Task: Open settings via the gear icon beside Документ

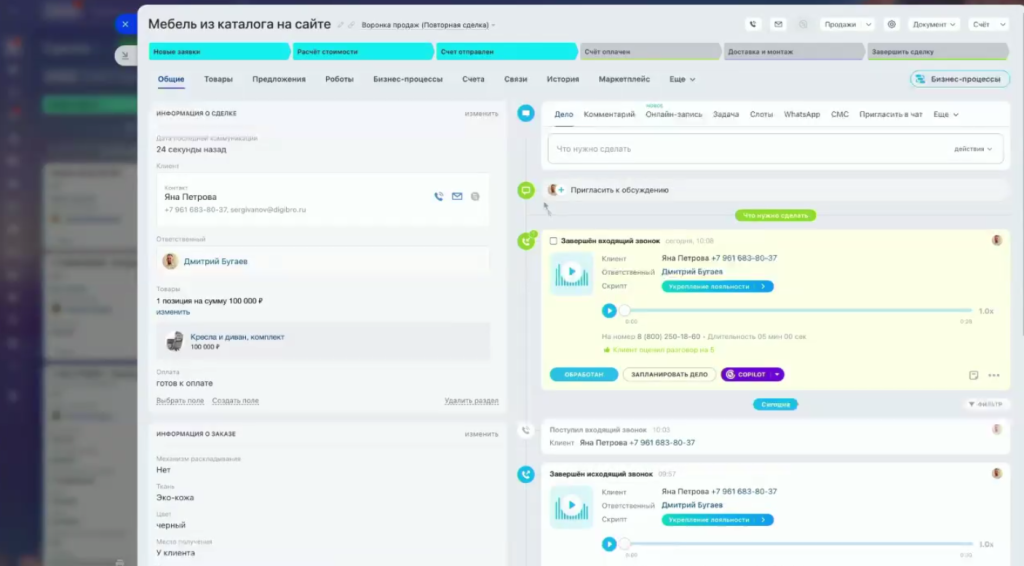Action: 892,24
